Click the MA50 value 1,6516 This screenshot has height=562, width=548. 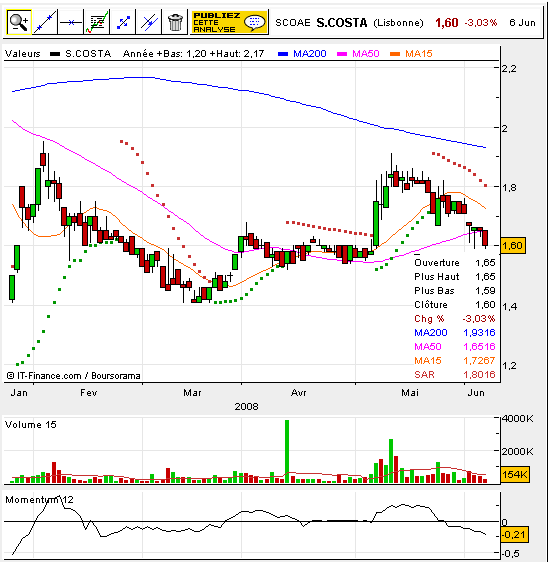coord(479,347)
